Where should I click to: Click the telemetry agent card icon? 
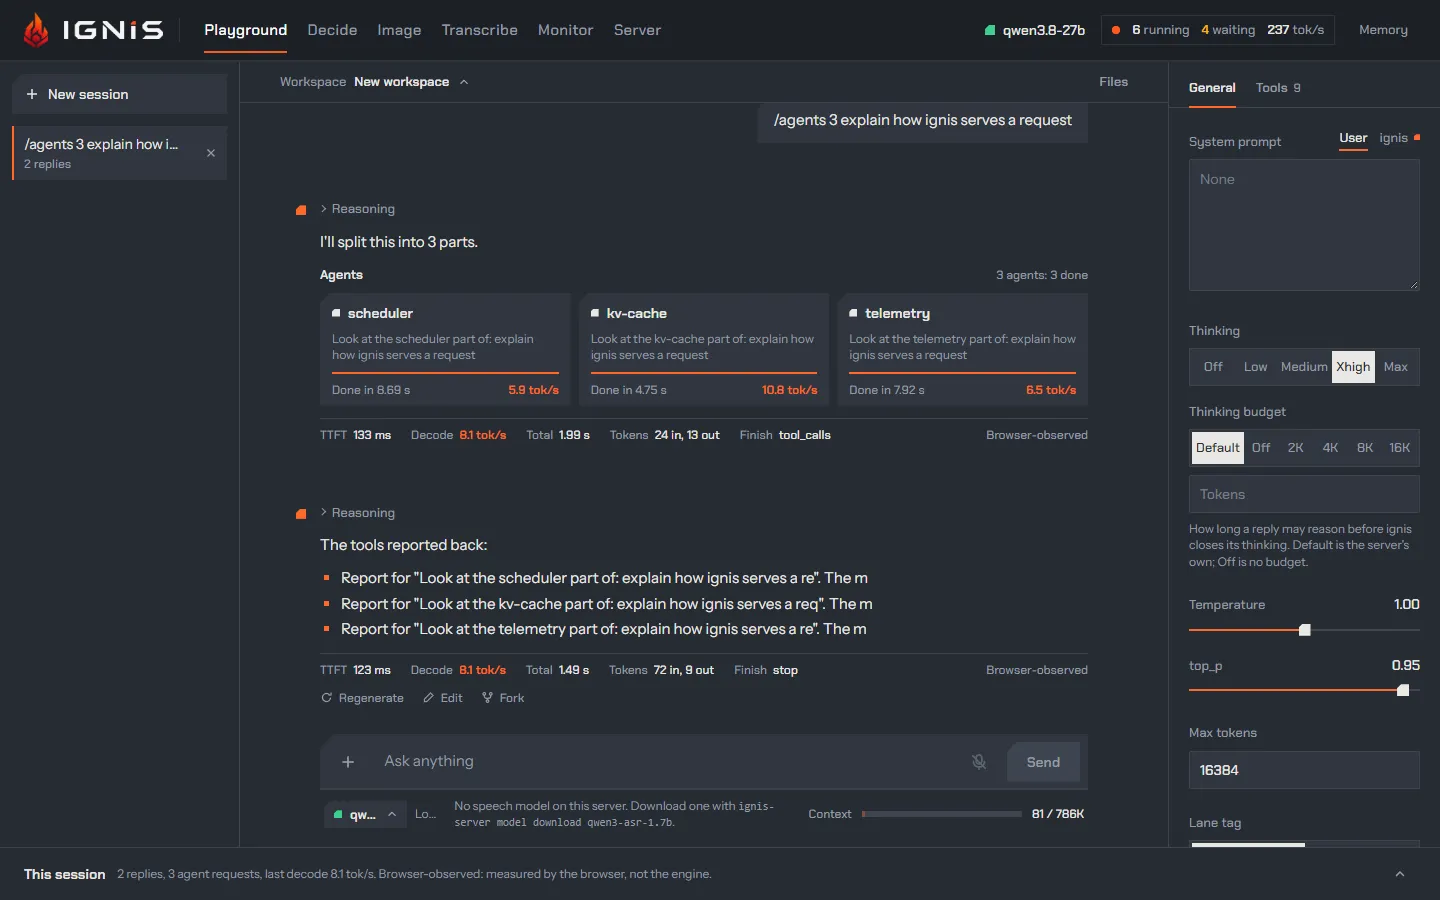pos(853,313)
